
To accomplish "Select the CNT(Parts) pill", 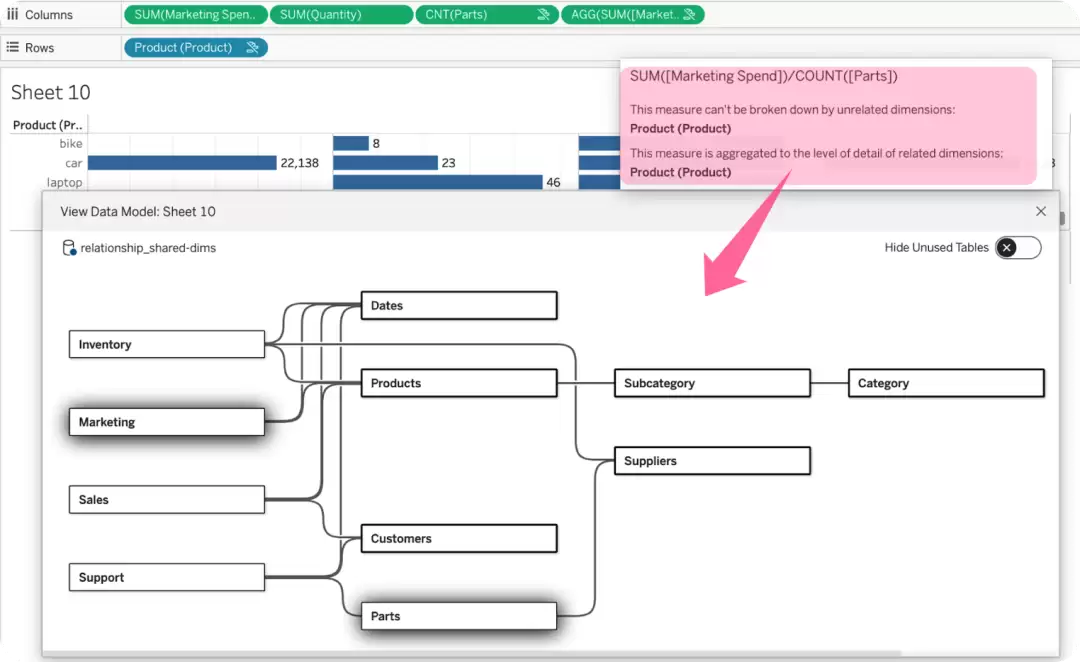I will (x=487, y=14).
